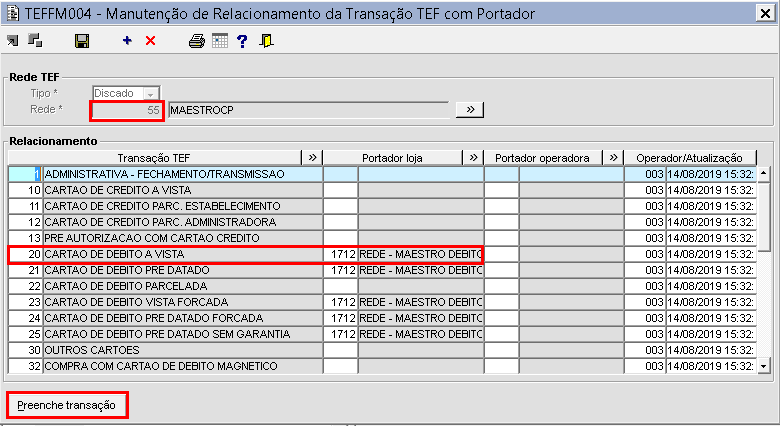Select row CARTAO DE DEBITO PRE DATADO SEM GARANTIA
This screenshot has width=780, height=426.
(x=382, y=334)
